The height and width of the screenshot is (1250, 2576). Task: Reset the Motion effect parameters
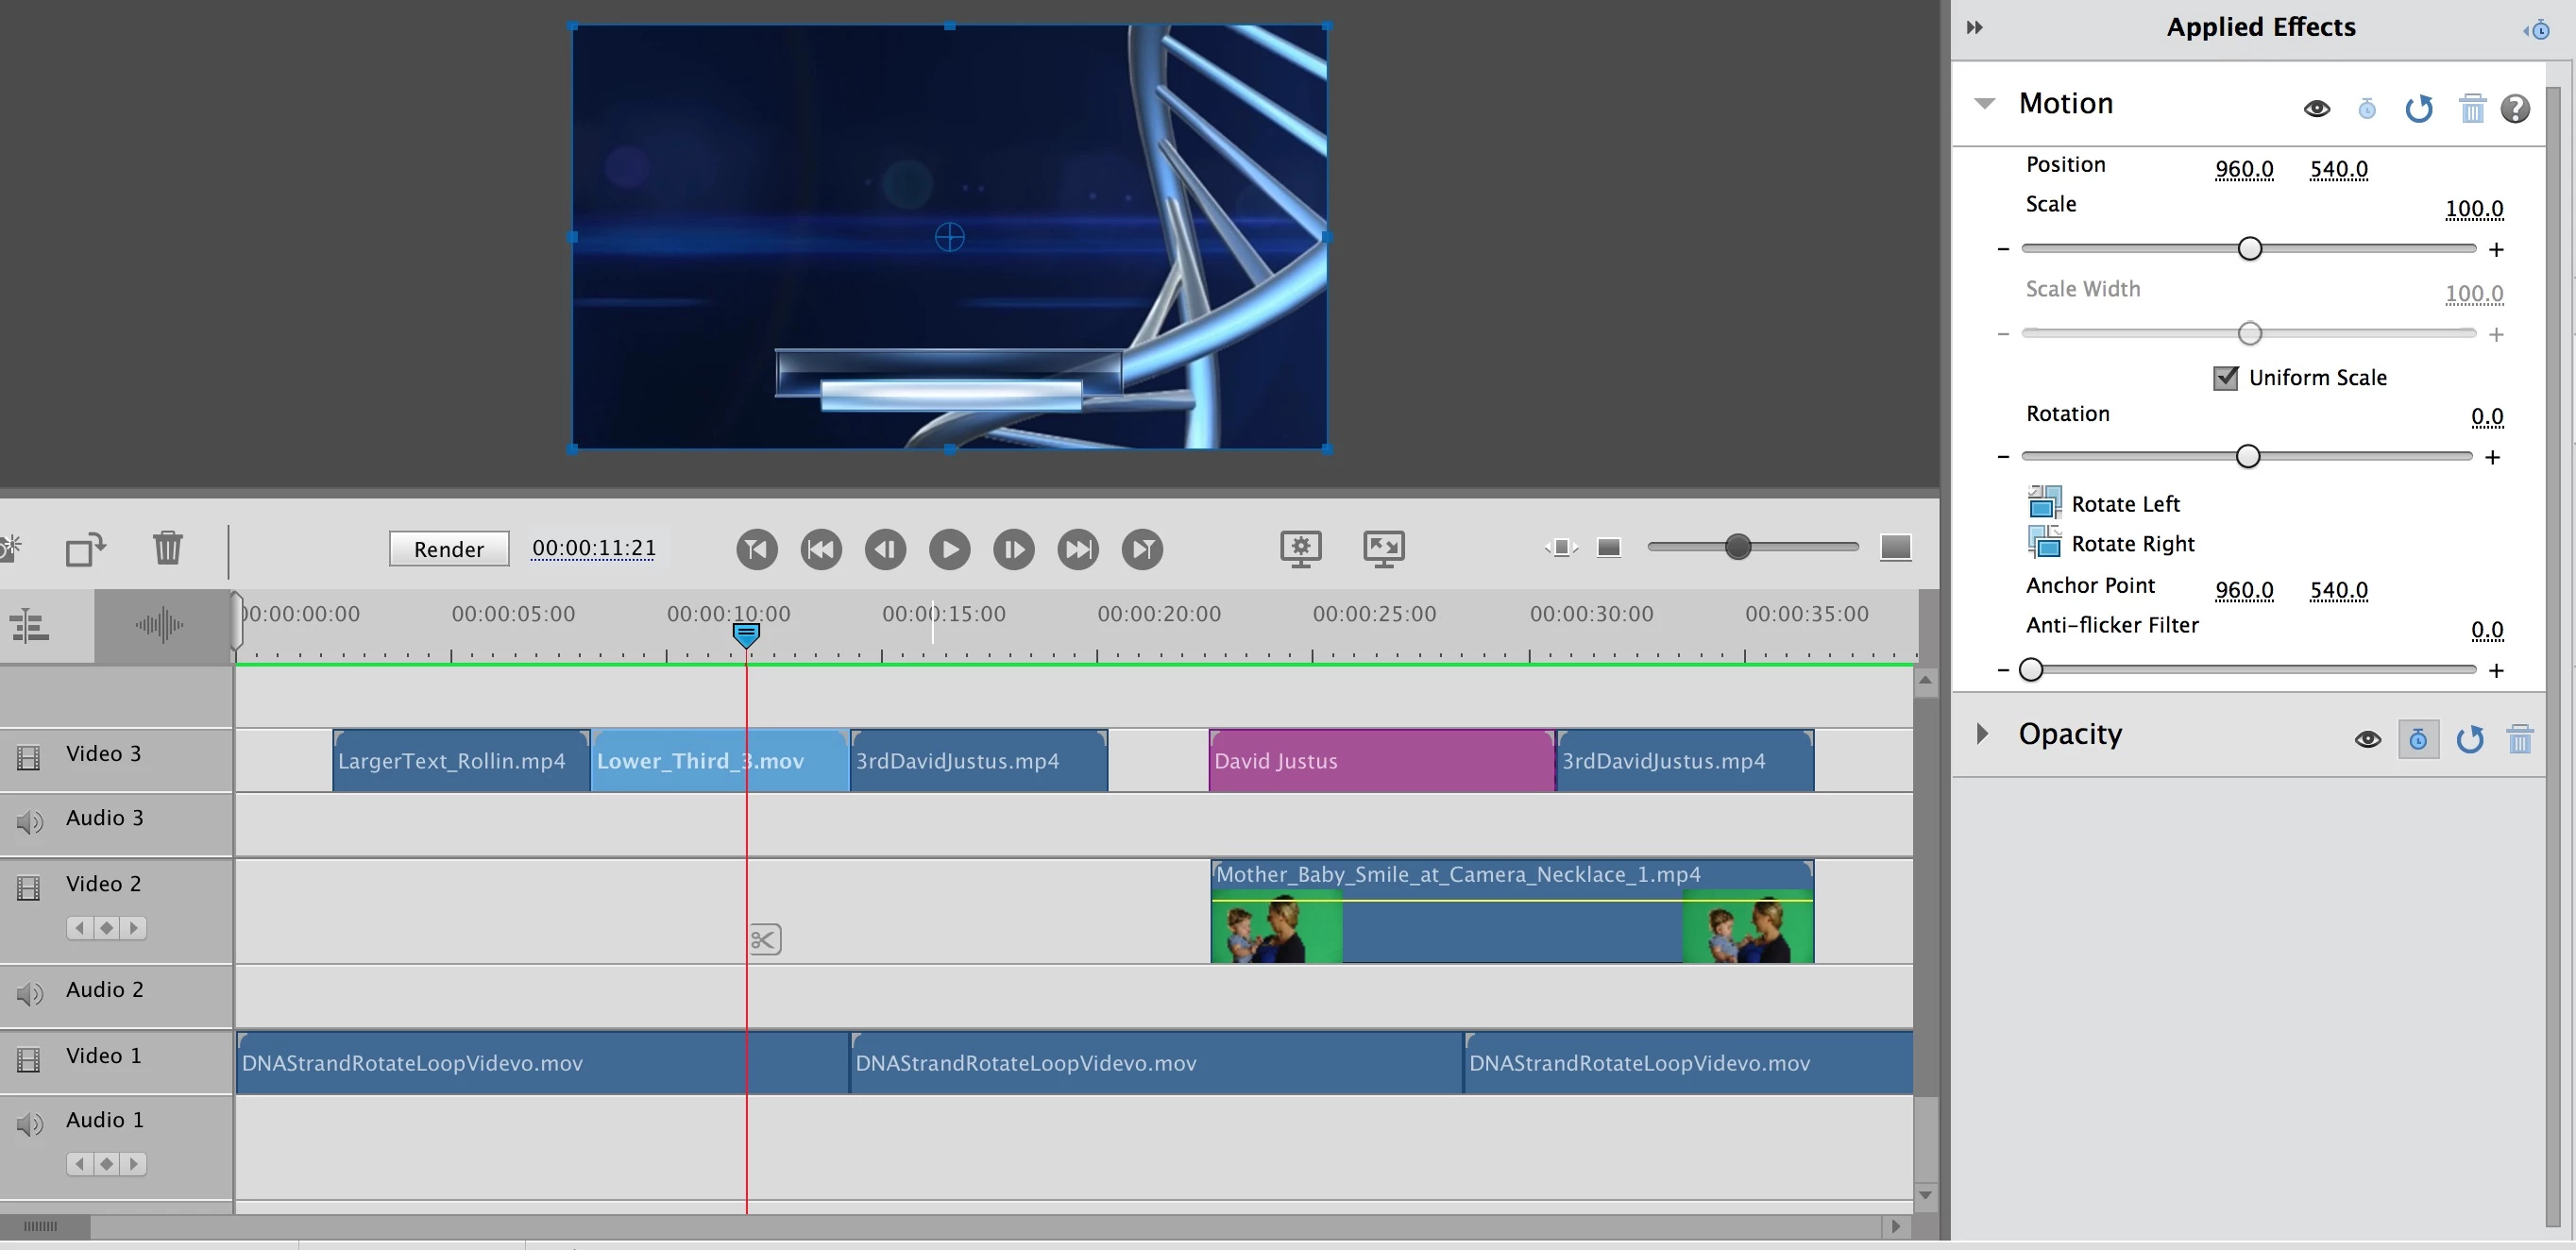[2418, 108]
